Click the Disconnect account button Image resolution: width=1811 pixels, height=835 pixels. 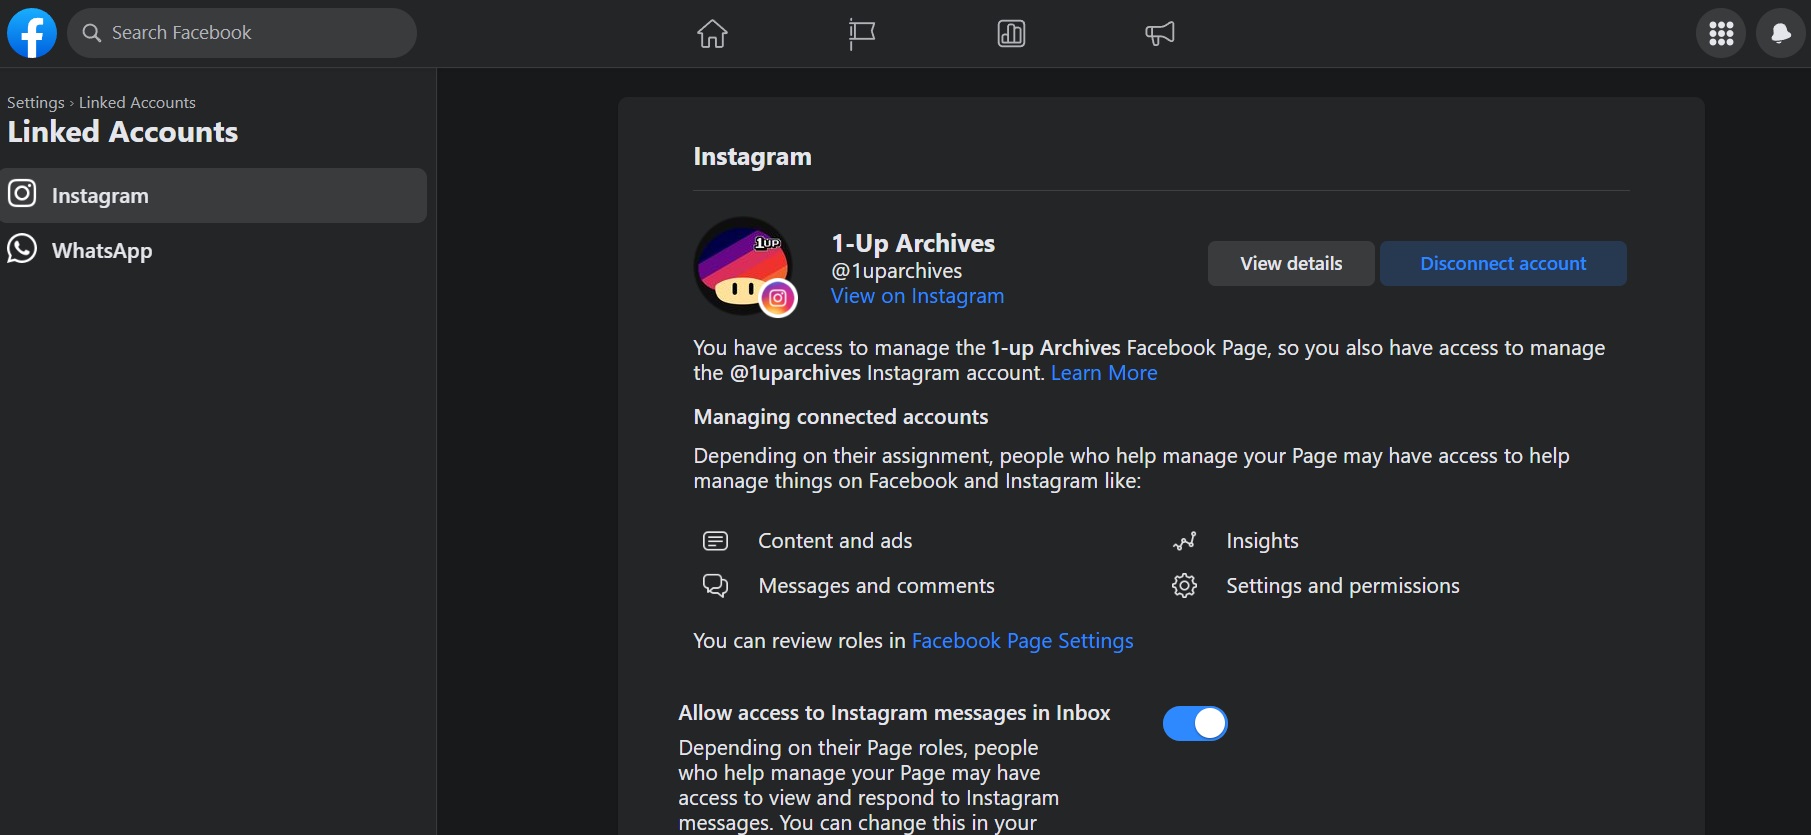(x=1503, y=263)
